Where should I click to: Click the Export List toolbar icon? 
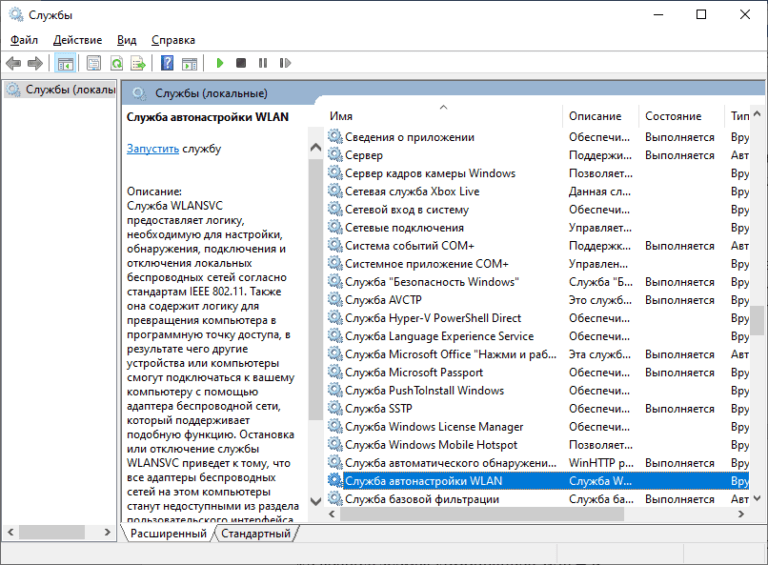(x=137, y=63)
